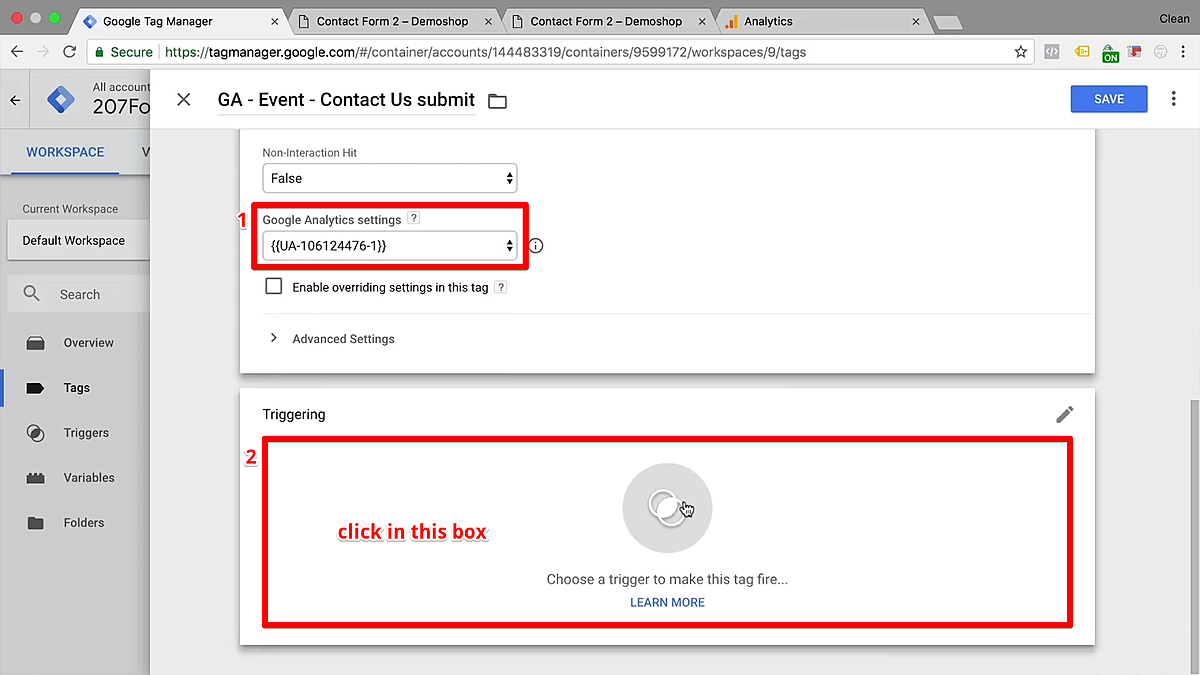The height and width of the screenshot is (675, 1200).
Task: Click the Triggering section heading
Action: click(294, 414)
